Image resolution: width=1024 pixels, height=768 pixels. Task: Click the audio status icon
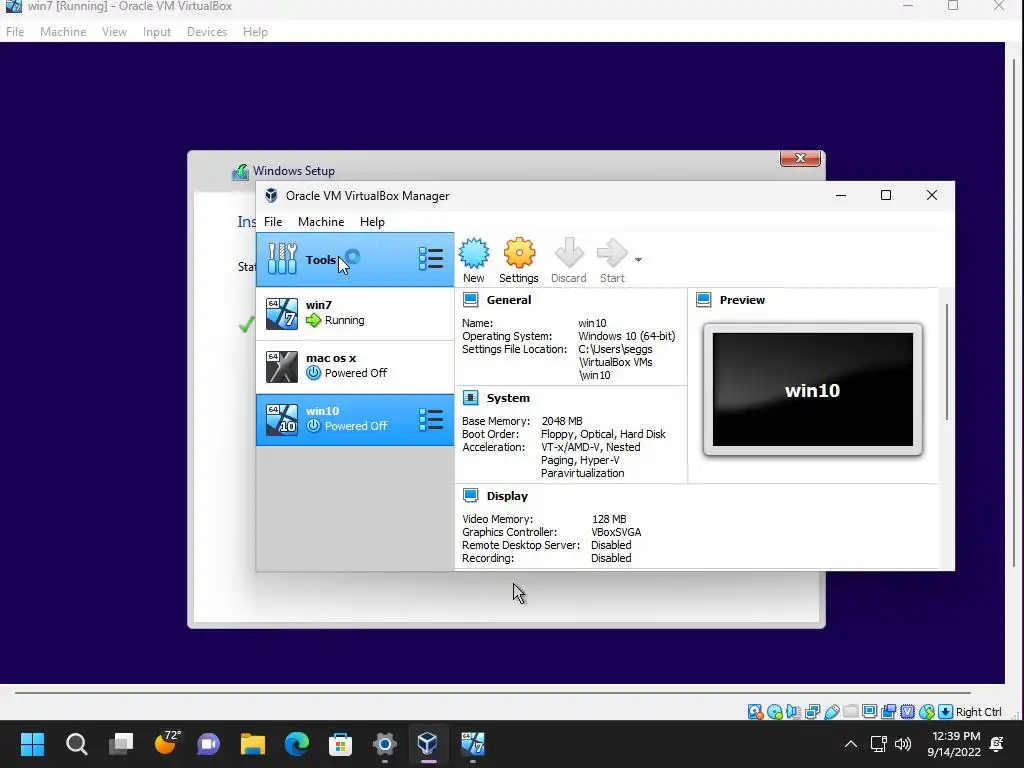(793, 712)
